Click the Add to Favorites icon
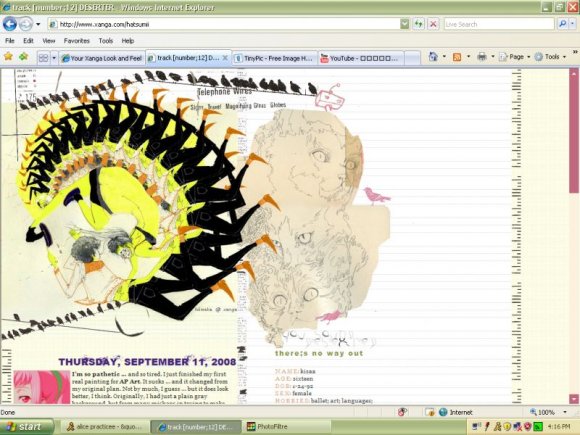This screenshot has height=435, width=580. tap(24, 57)
